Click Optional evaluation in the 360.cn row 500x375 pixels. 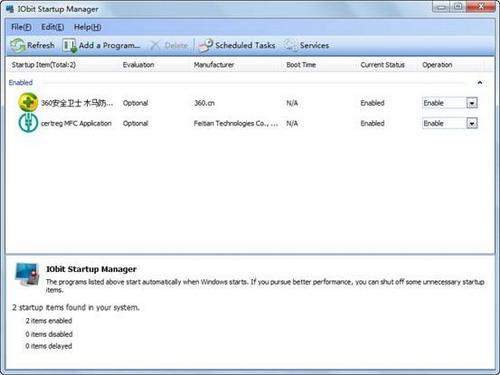(x=135, y=103)
